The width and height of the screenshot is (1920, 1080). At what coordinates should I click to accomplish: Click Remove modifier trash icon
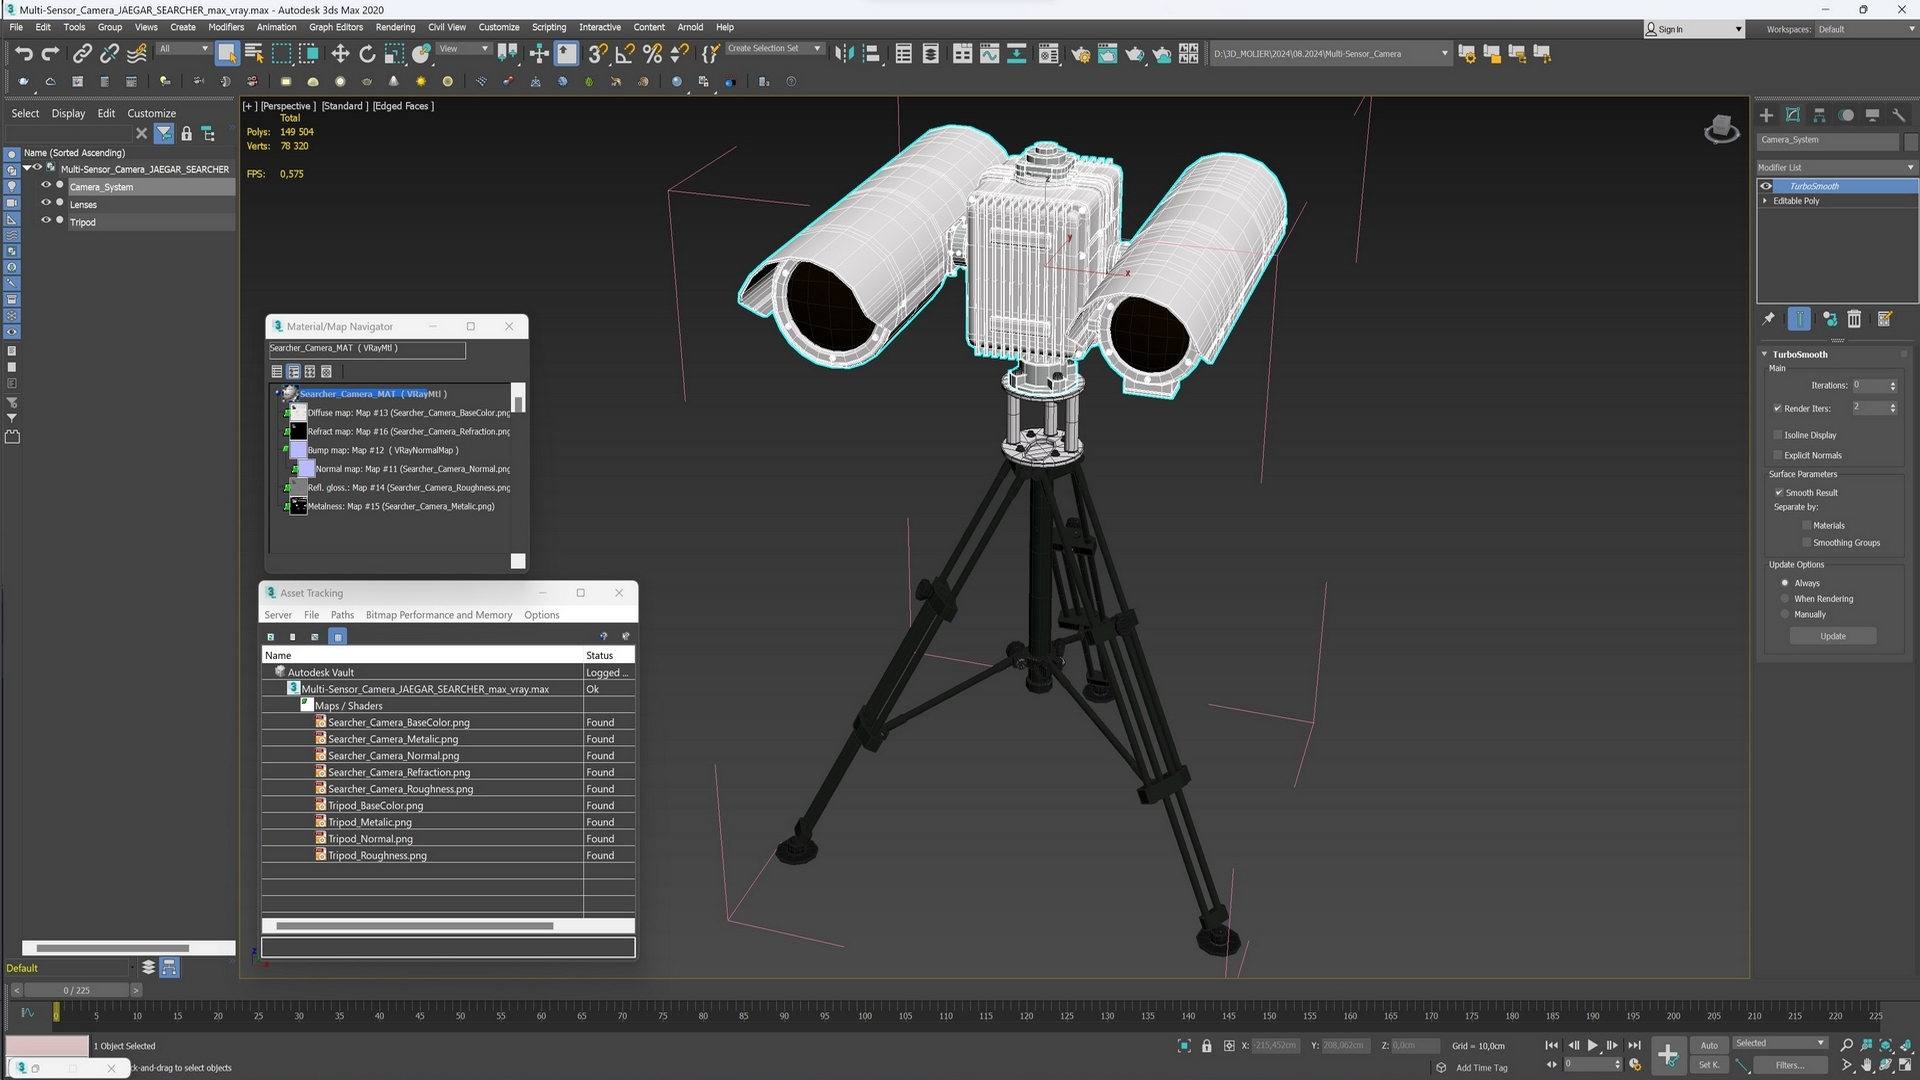1854,319
